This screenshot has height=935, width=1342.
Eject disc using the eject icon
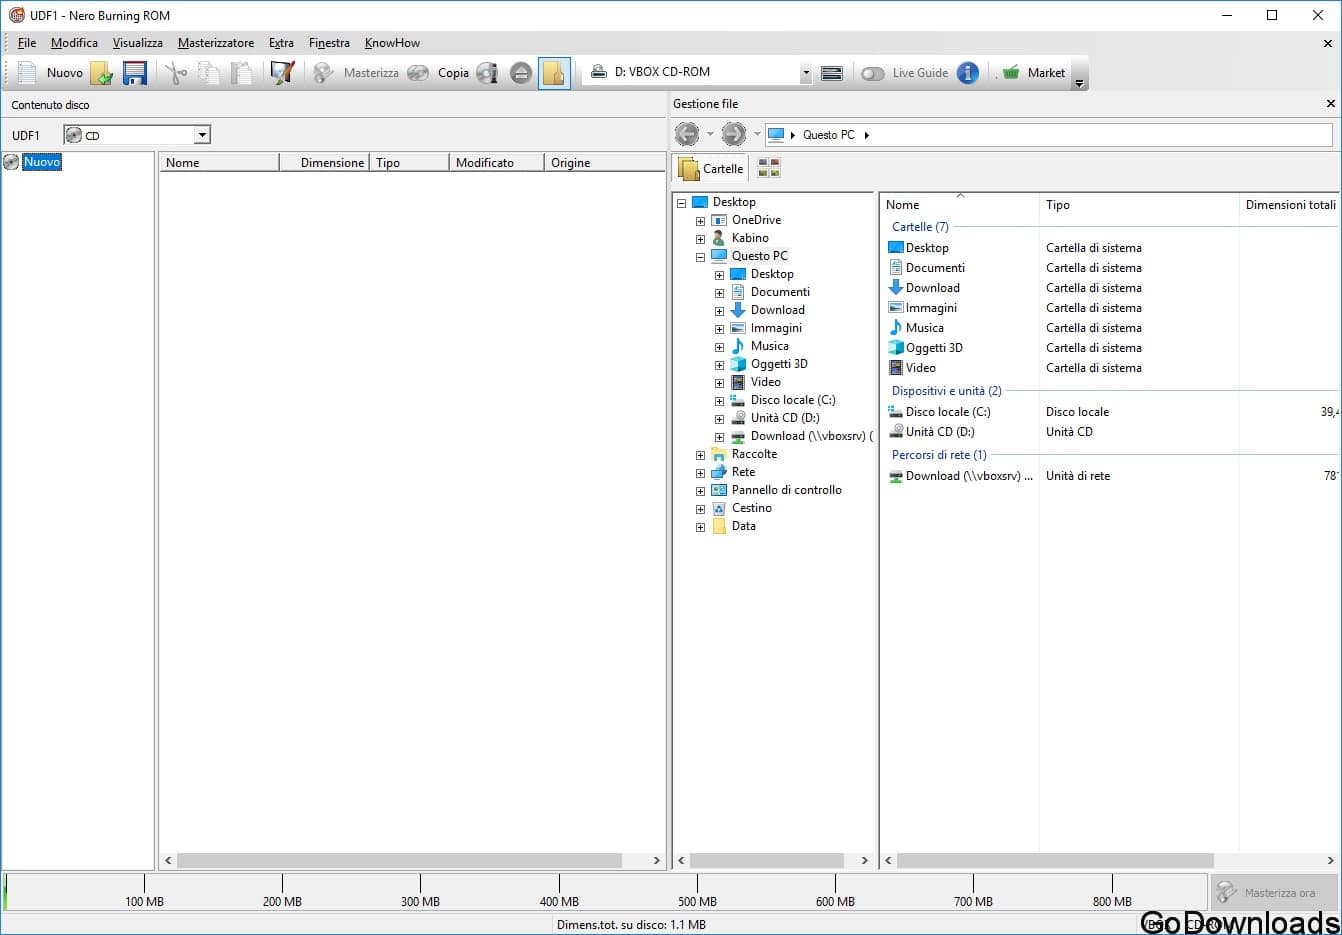(x=521, y=73)
